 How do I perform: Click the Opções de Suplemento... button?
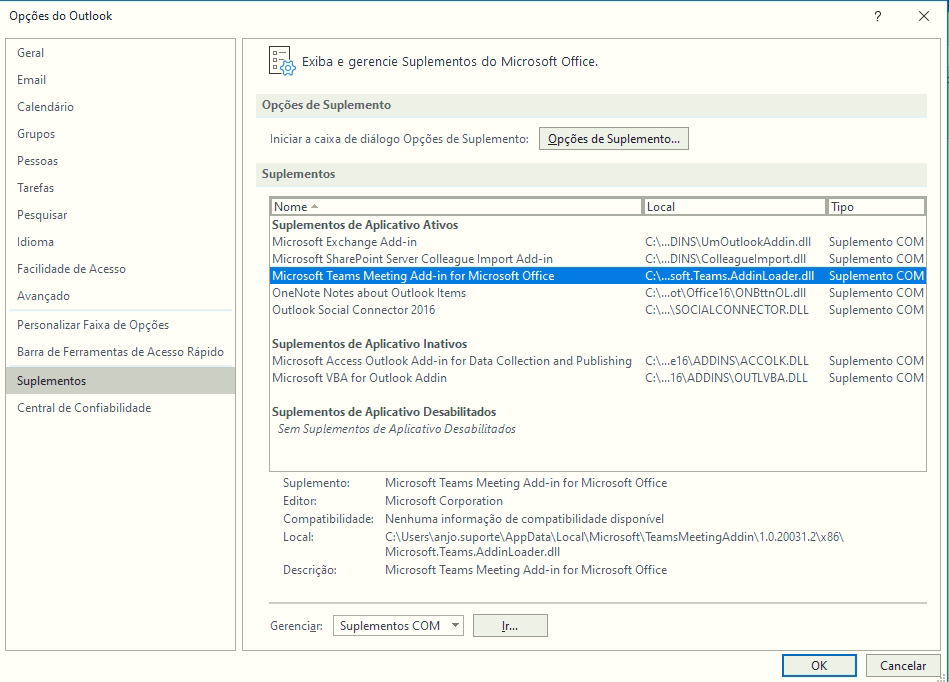click(x=614, y=139)
